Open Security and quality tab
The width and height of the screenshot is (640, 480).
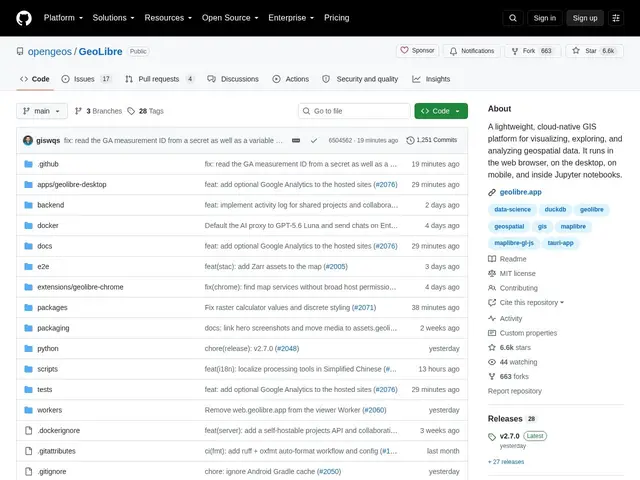360,79
